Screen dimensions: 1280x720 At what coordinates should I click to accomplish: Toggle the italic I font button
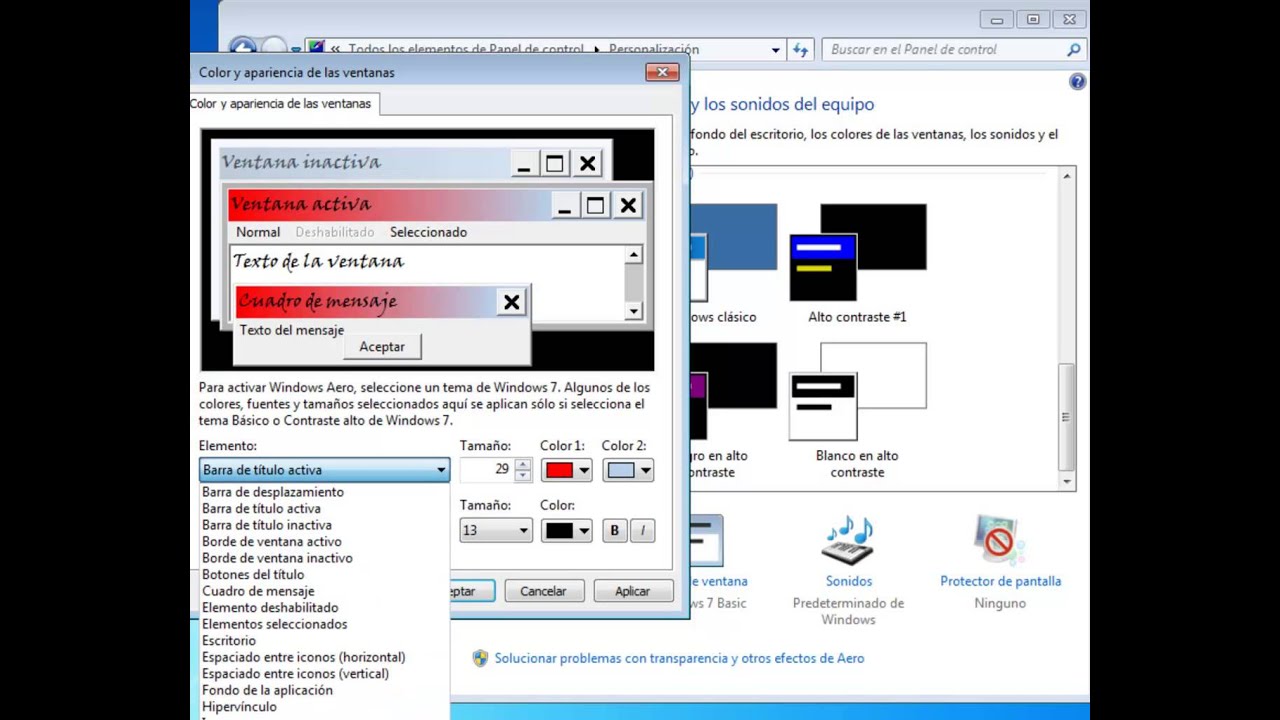click(x=642, y=531)
